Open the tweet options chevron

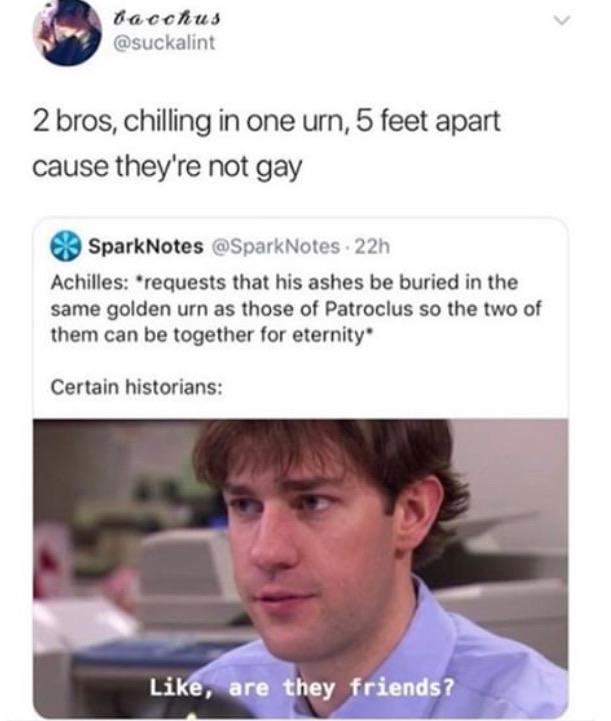tap(561, 20)
